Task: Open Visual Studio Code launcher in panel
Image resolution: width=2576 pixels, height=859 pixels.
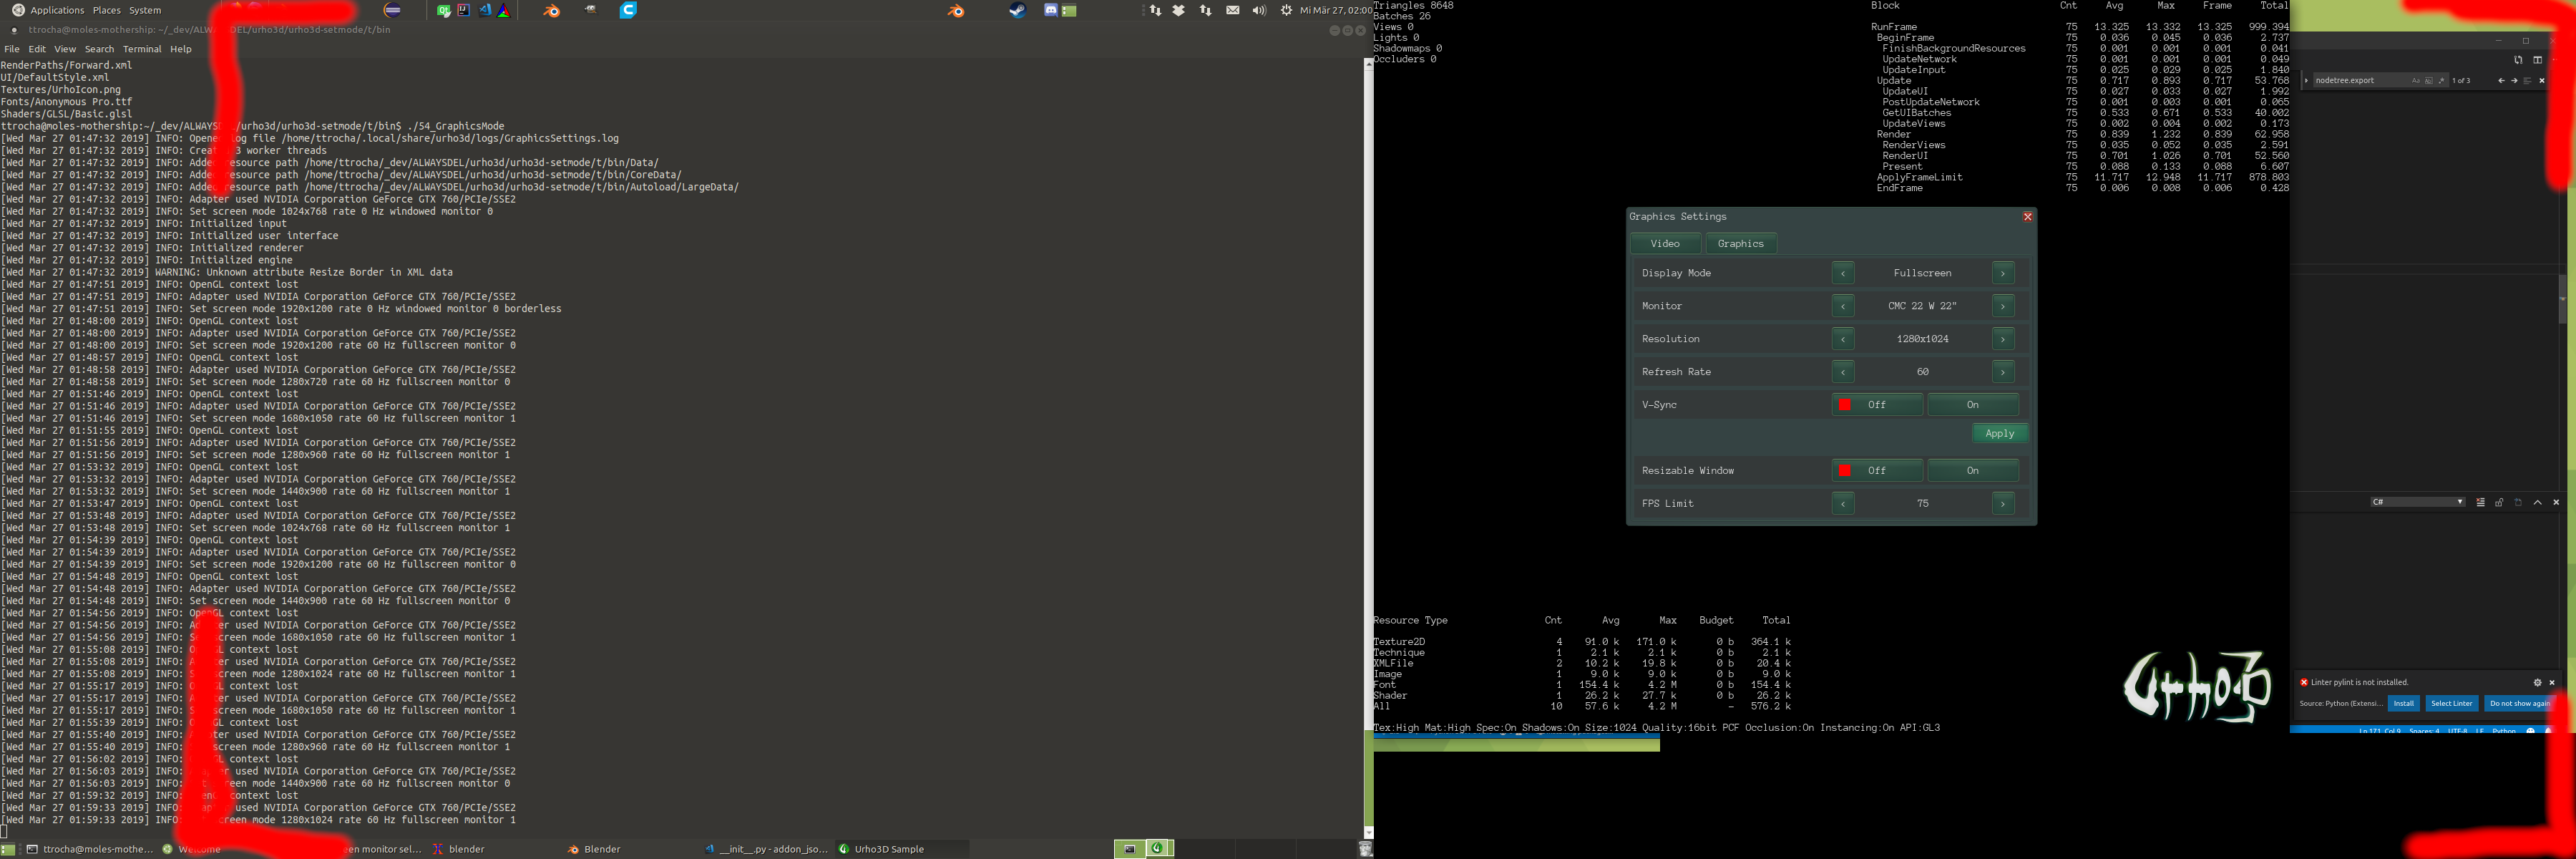Action: (x=485, y=10)
